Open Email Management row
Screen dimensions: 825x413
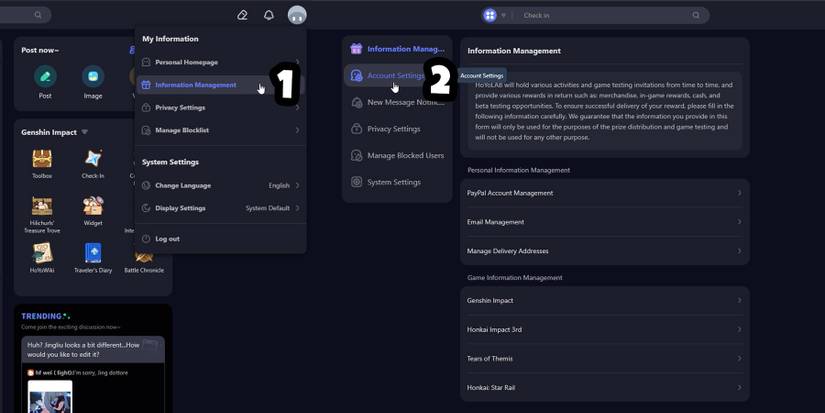click(x=604, y=222)
